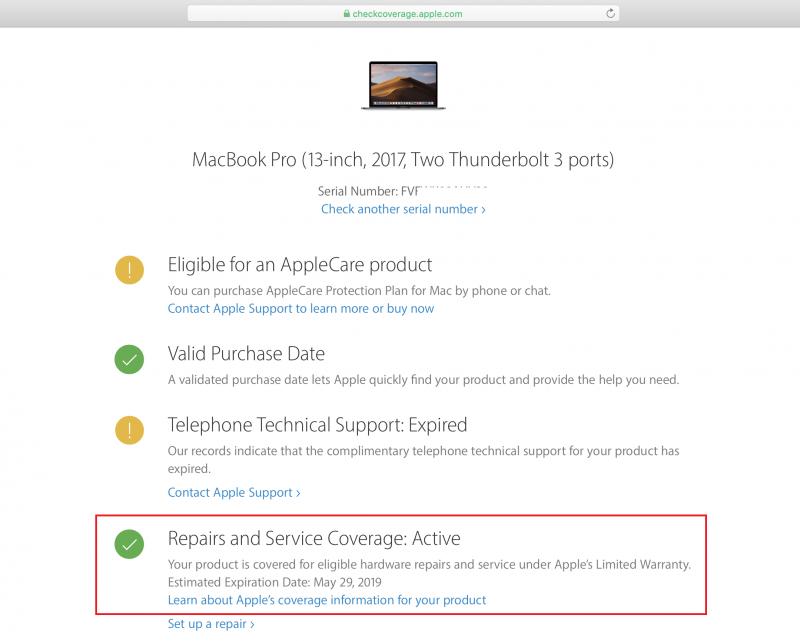This screenshot has width=800, height=641.
Task: Click the Telephone Technical Support: Expired heading
Action: 317,425
